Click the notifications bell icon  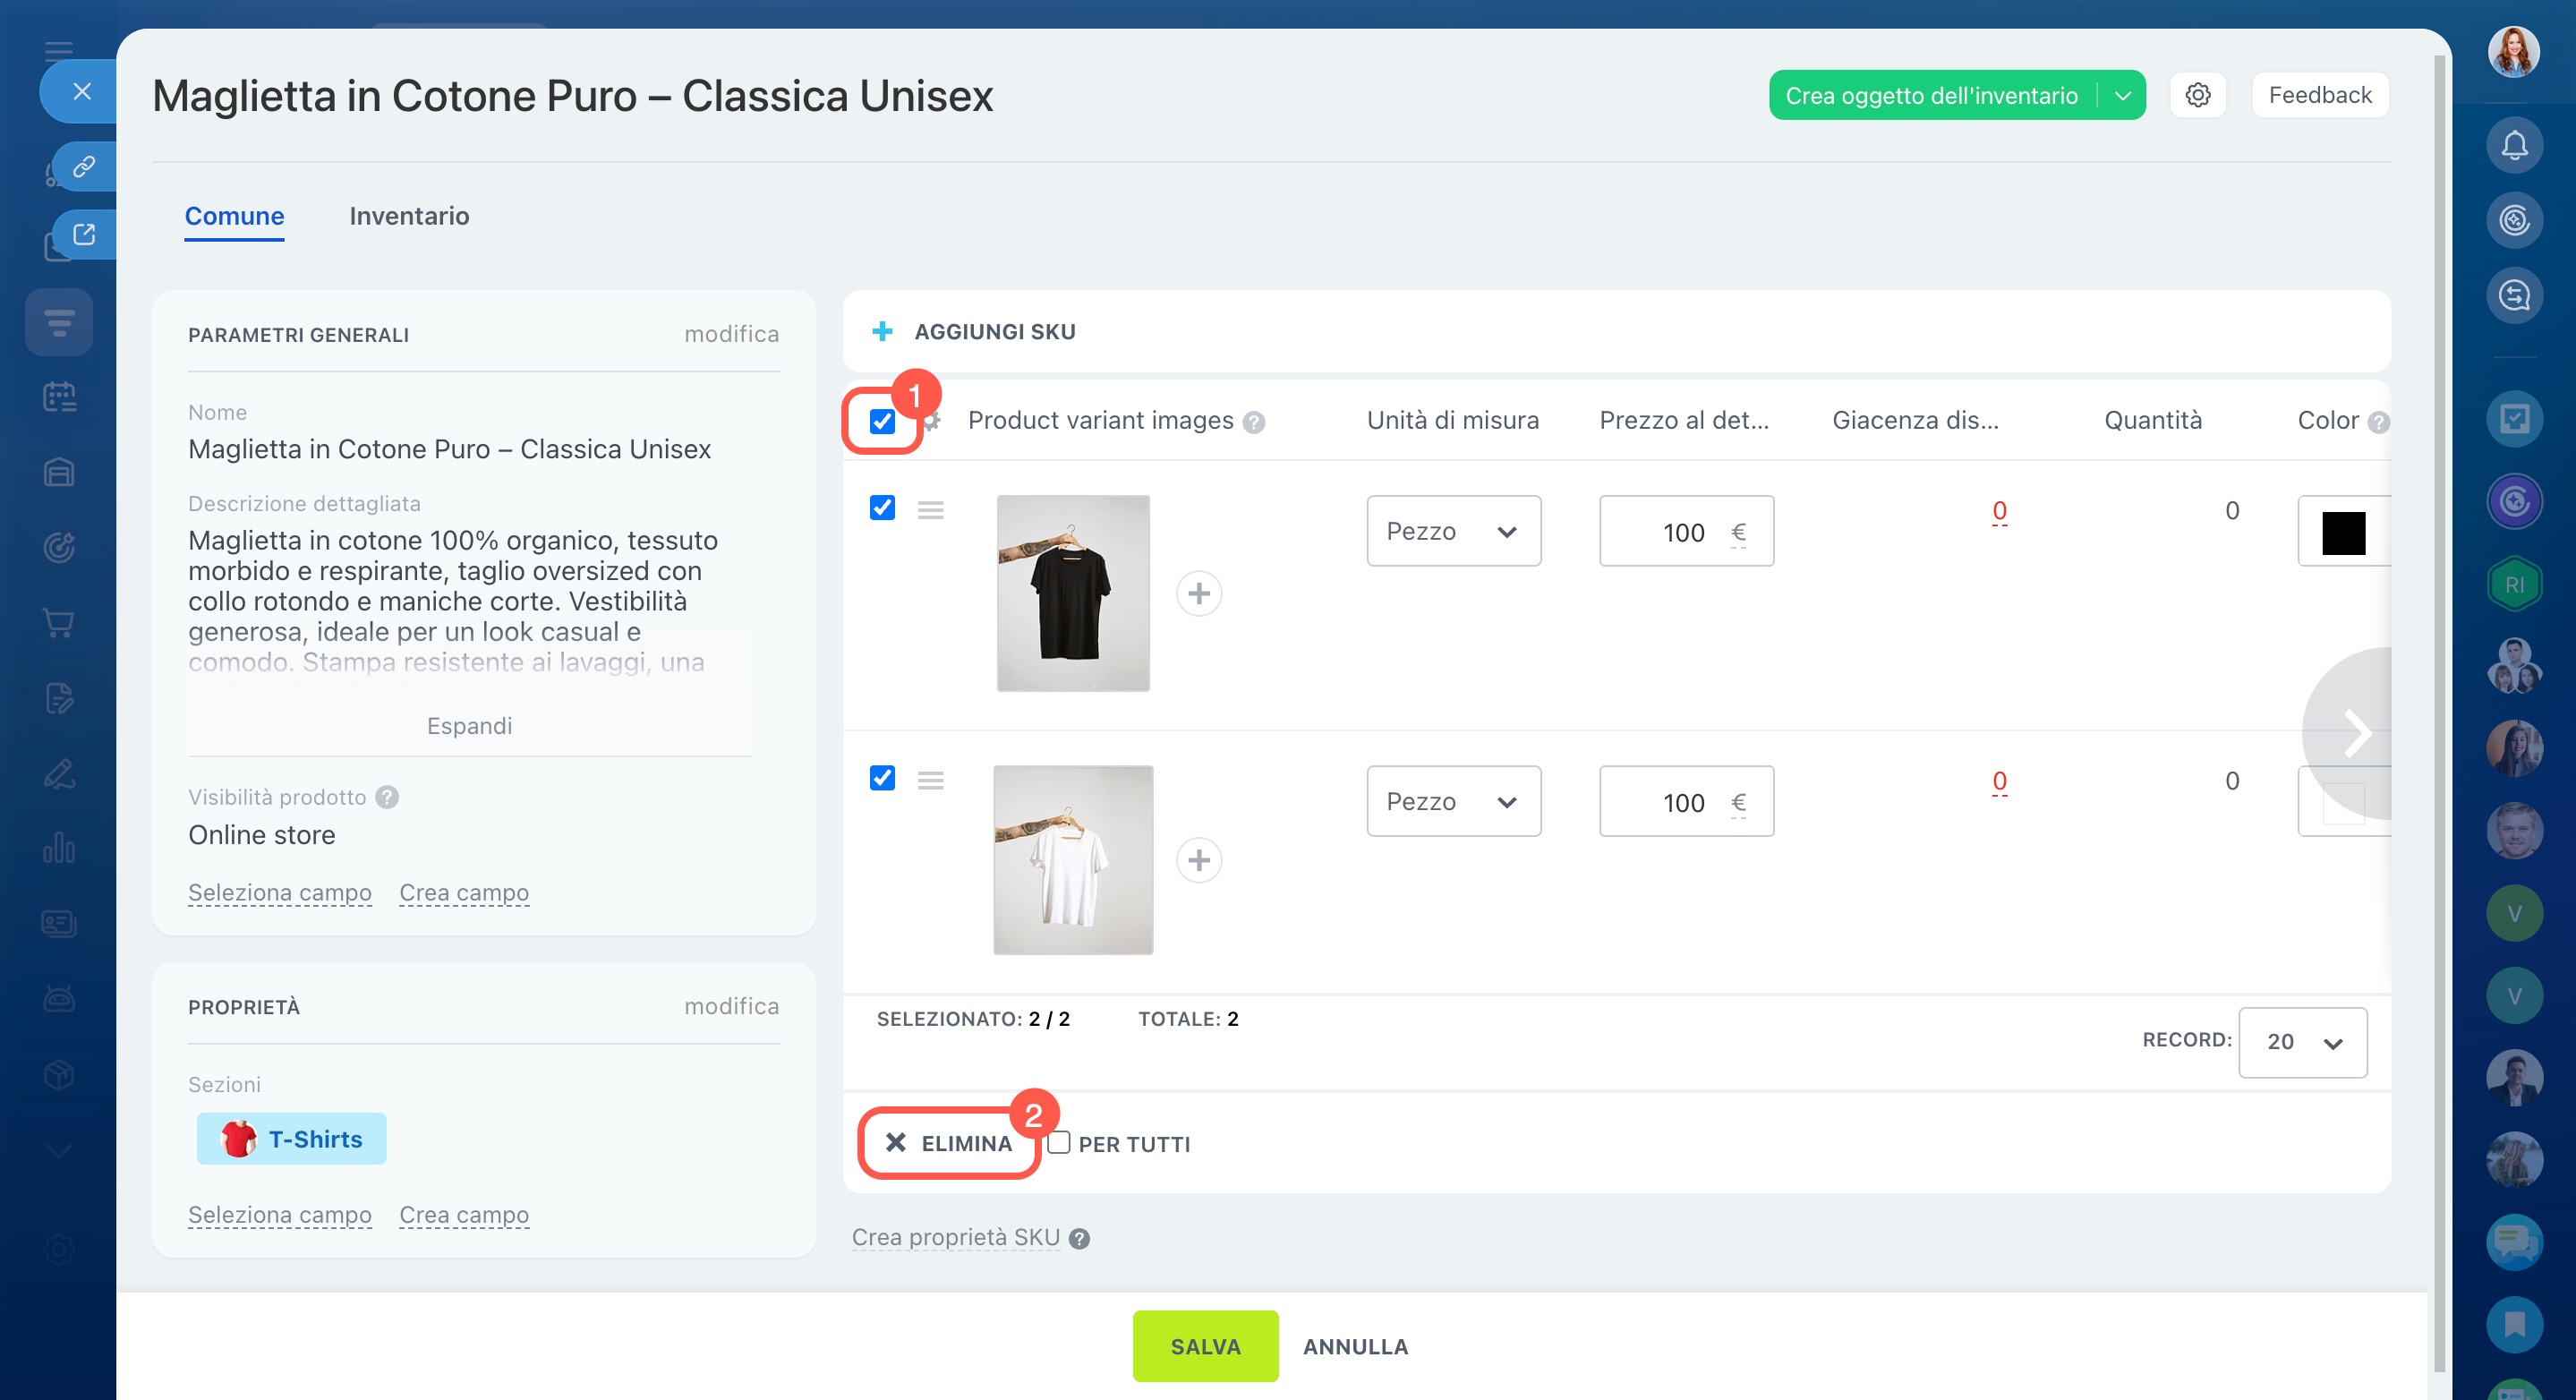coord(2514,146)
